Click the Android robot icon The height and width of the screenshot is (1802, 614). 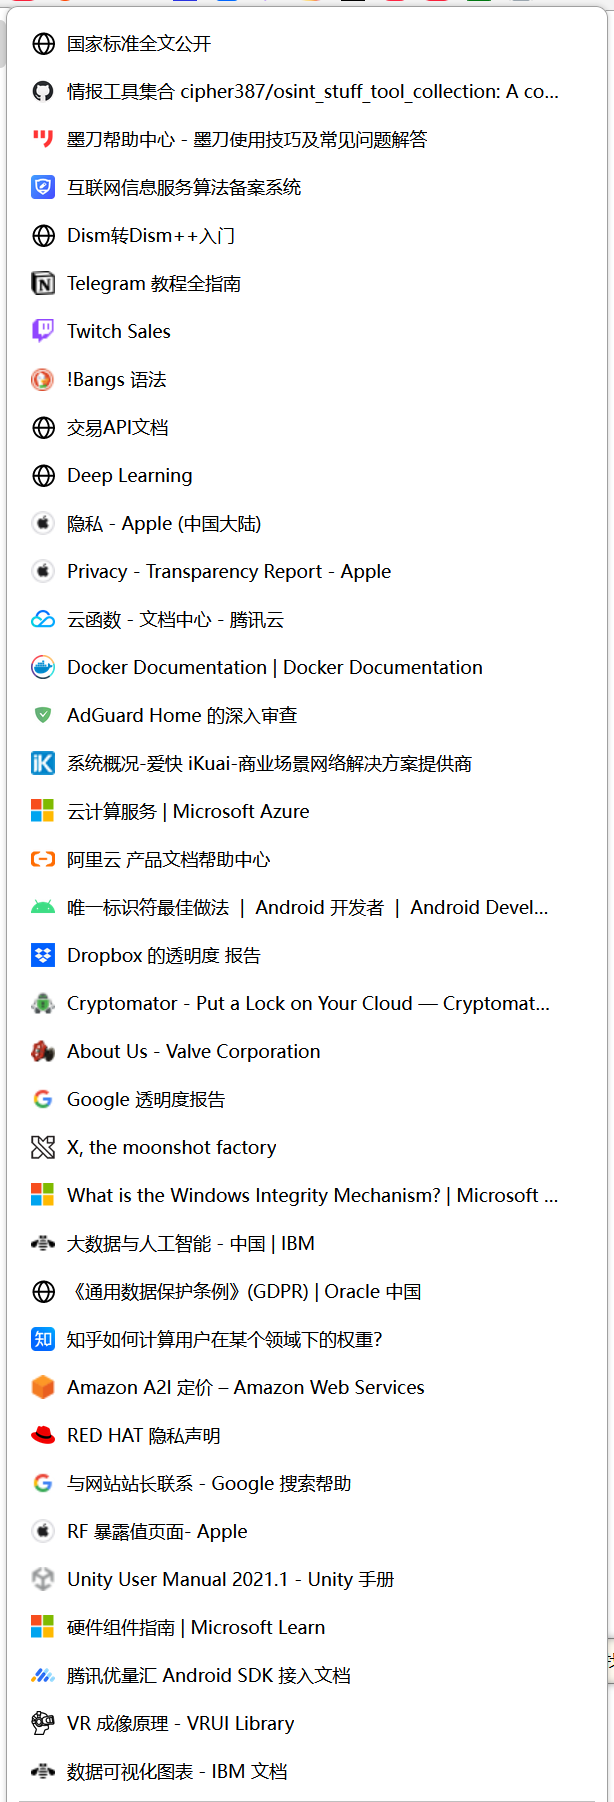tap(43, 908)
